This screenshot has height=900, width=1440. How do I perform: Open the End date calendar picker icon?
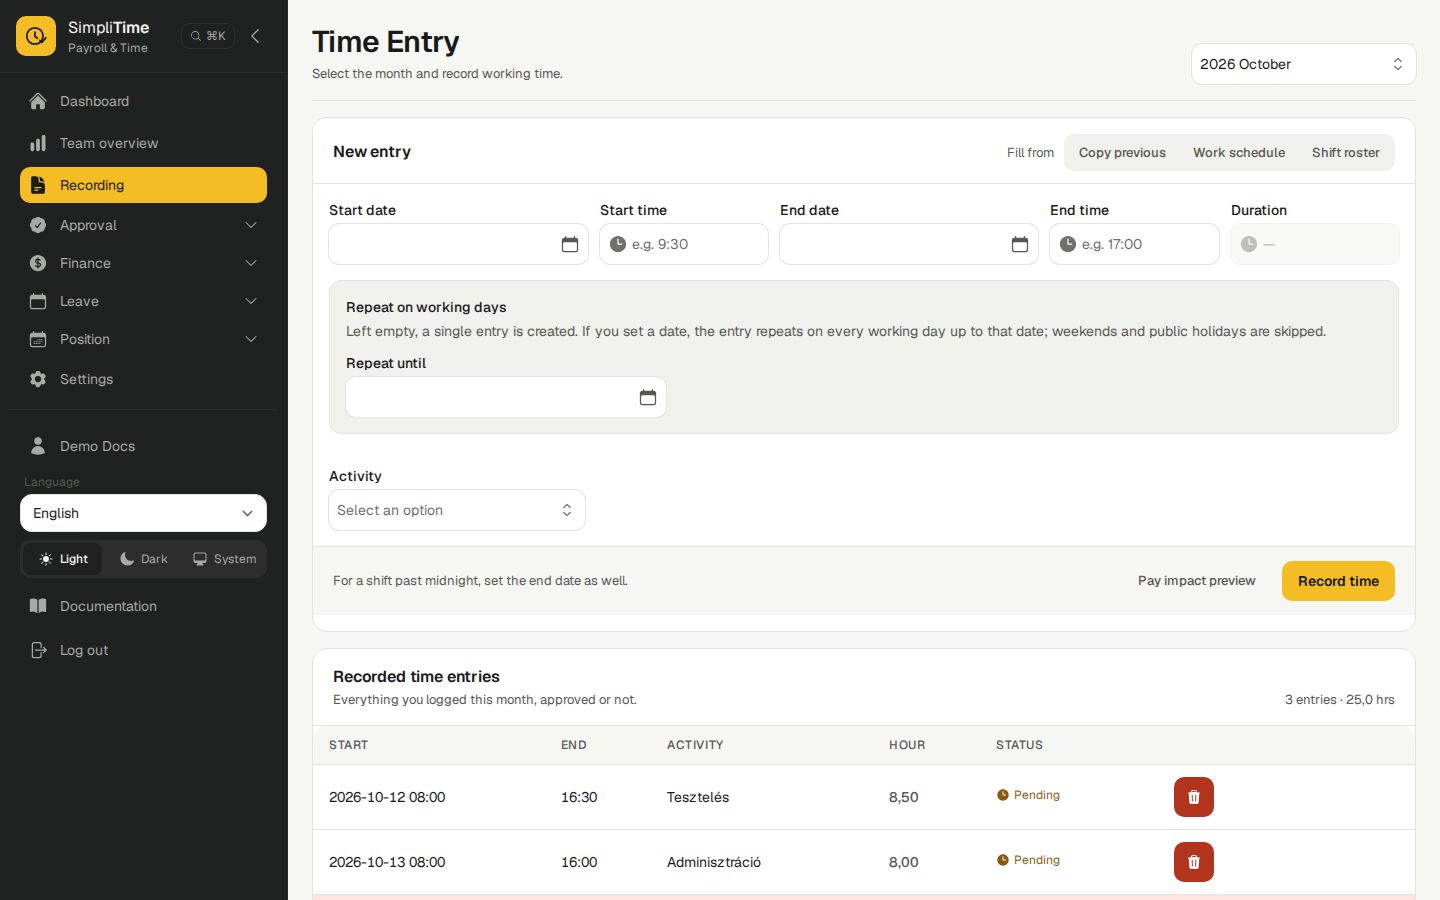(1020, 245)
